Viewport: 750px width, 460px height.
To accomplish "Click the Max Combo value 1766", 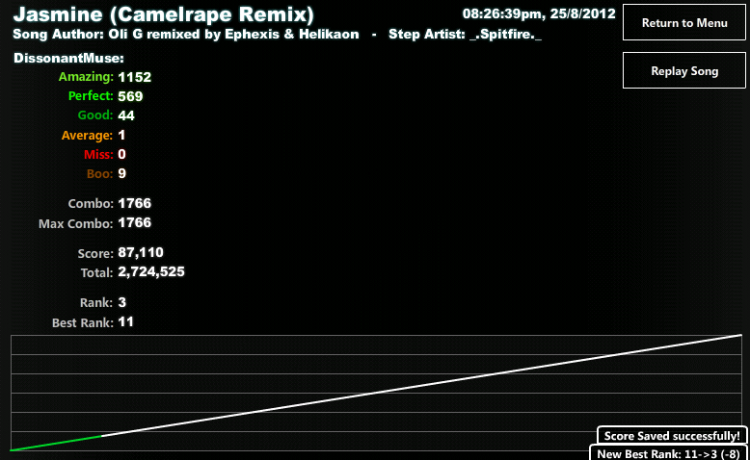I will click(134, 222).
